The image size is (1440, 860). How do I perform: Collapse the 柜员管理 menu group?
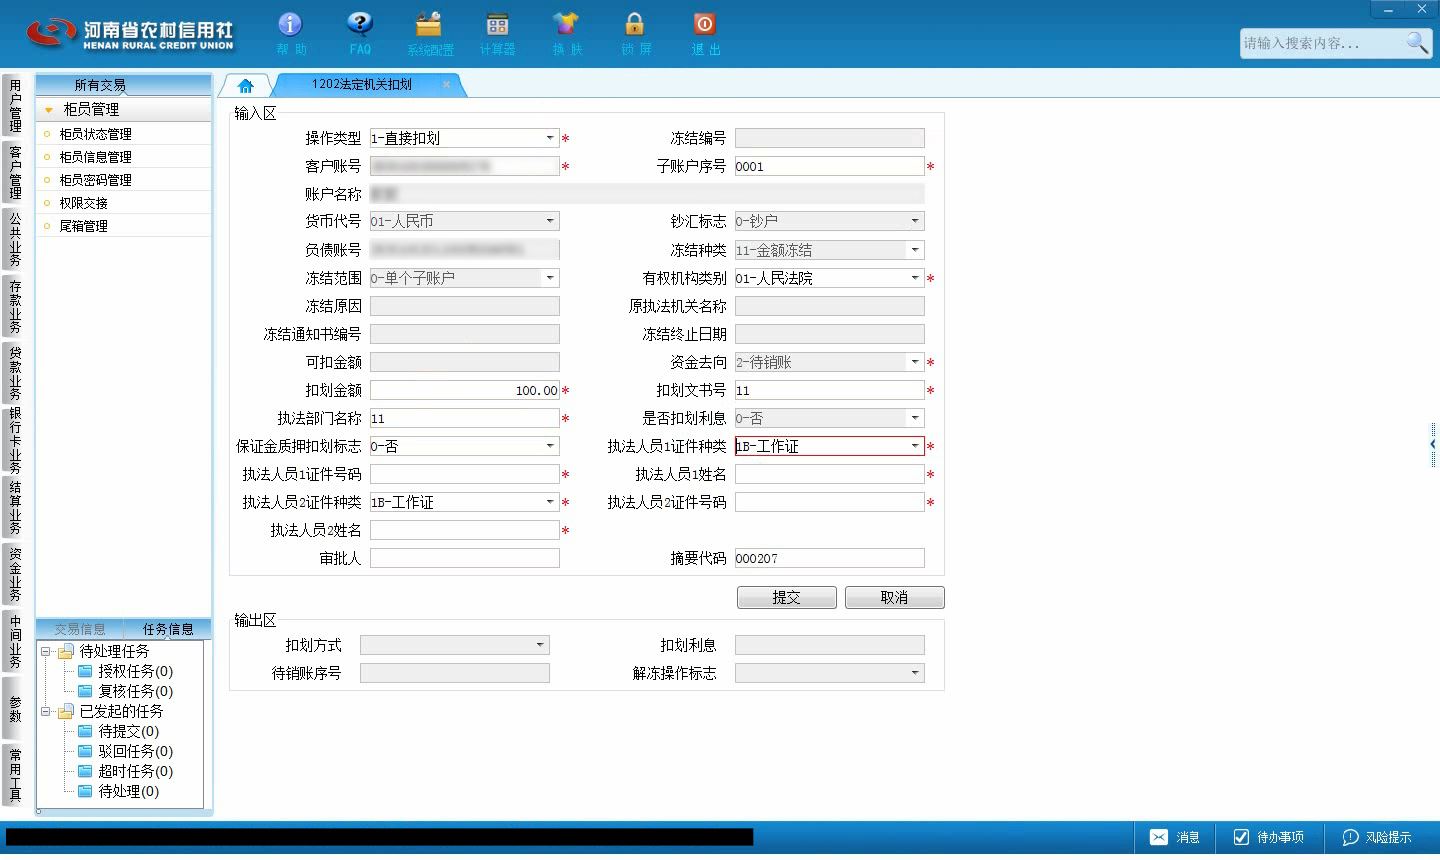click(48, 110)
